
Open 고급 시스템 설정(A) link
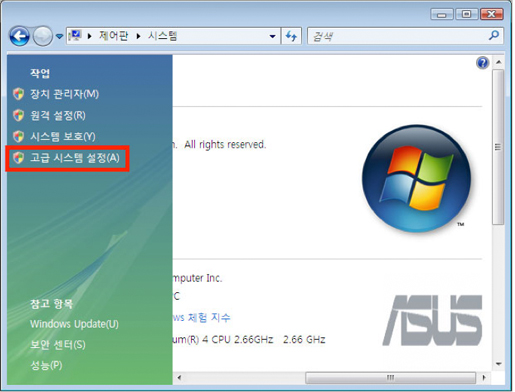coord(75,158)
